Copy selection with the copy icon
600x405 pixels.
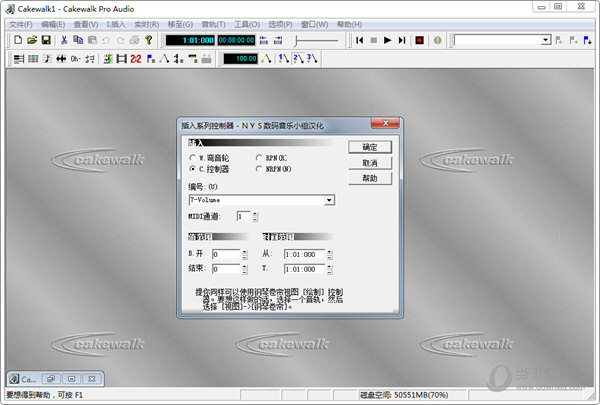click(78, 40)
